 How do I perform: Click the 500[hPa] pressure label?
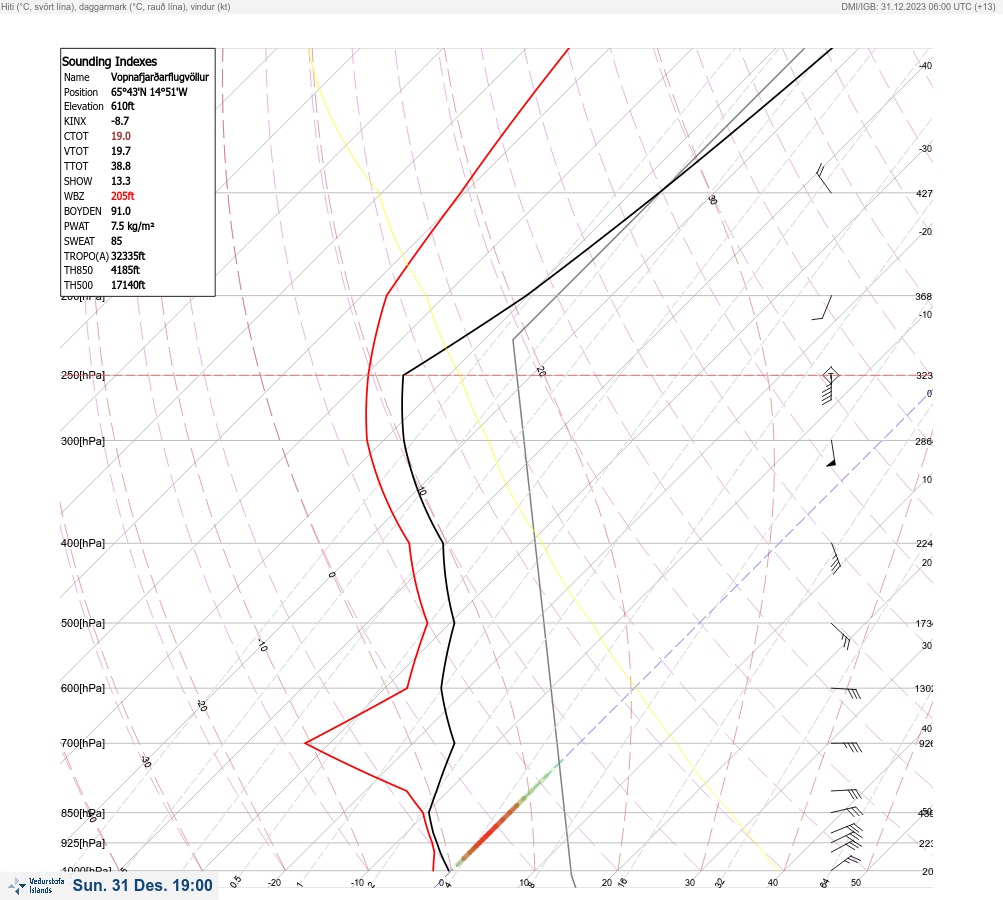pyautogui.click(x=83, y=623)
